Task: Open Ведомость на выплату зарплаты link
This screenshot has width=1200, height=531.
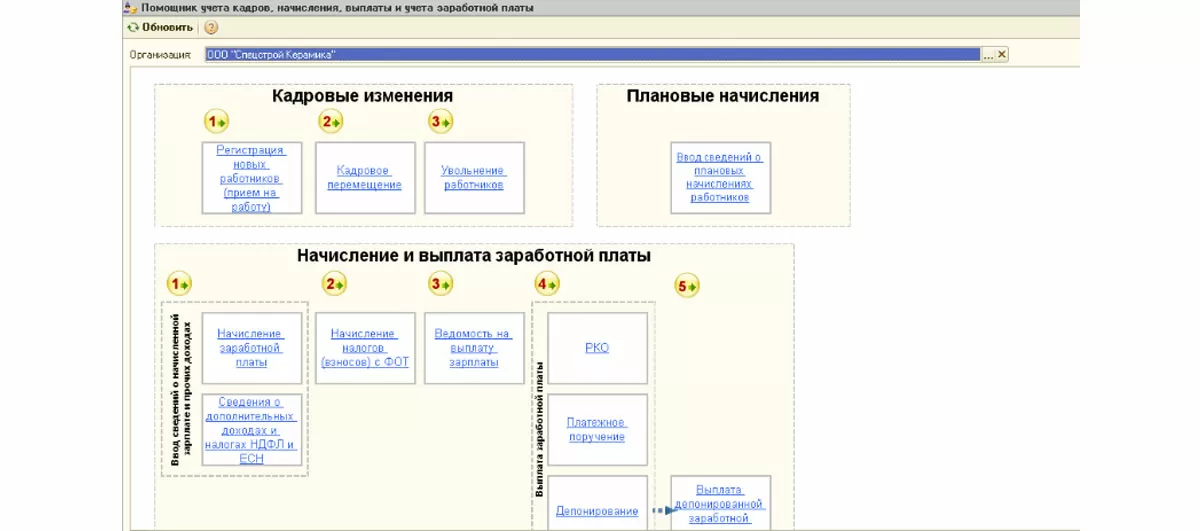Action: click(473, 348)
